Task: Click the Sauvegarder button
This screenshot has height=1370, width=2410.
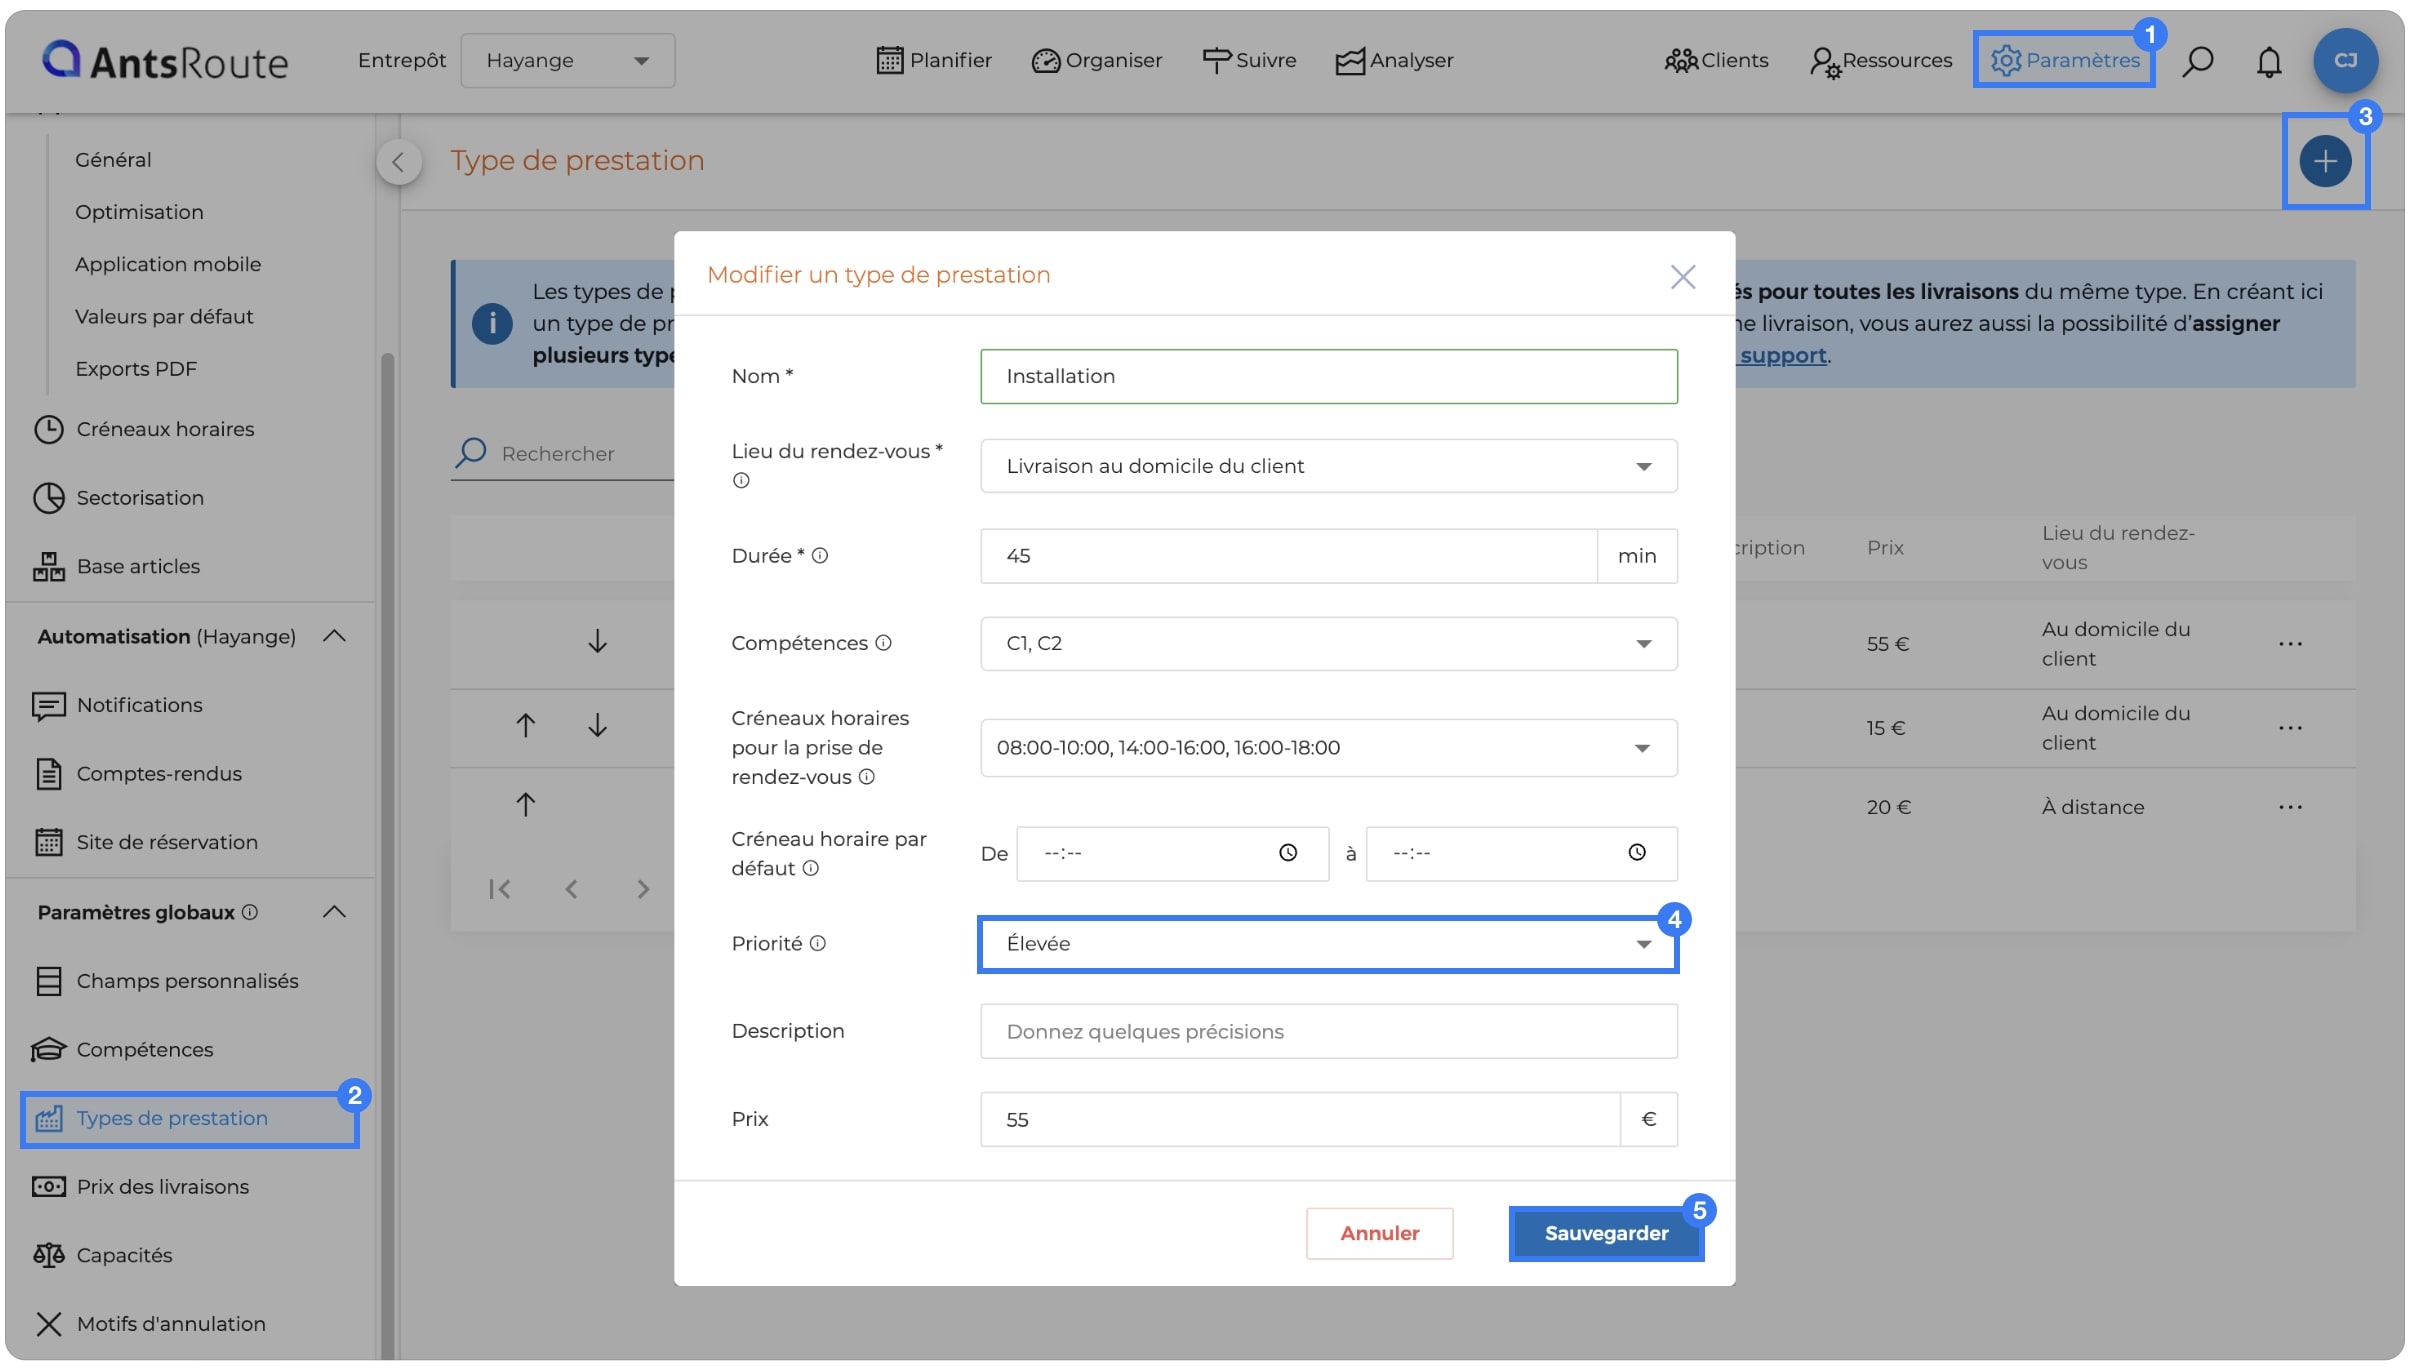Action: point(1606,1234)
